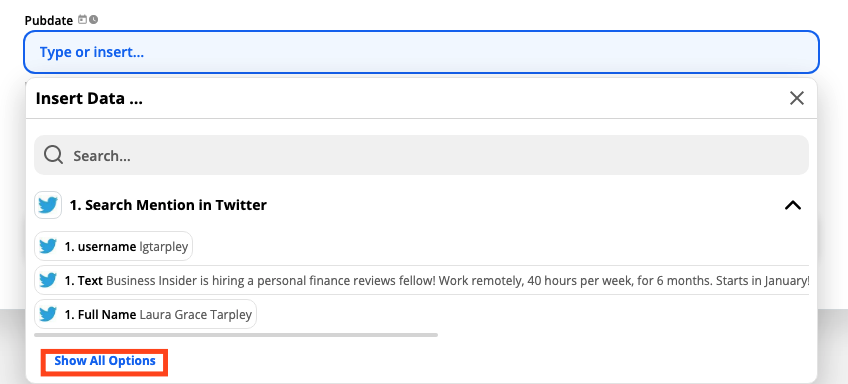The width and height of the screenshot is (848, 384).
Task: Click the clock icon beside Pubdate
Action: 94,20
